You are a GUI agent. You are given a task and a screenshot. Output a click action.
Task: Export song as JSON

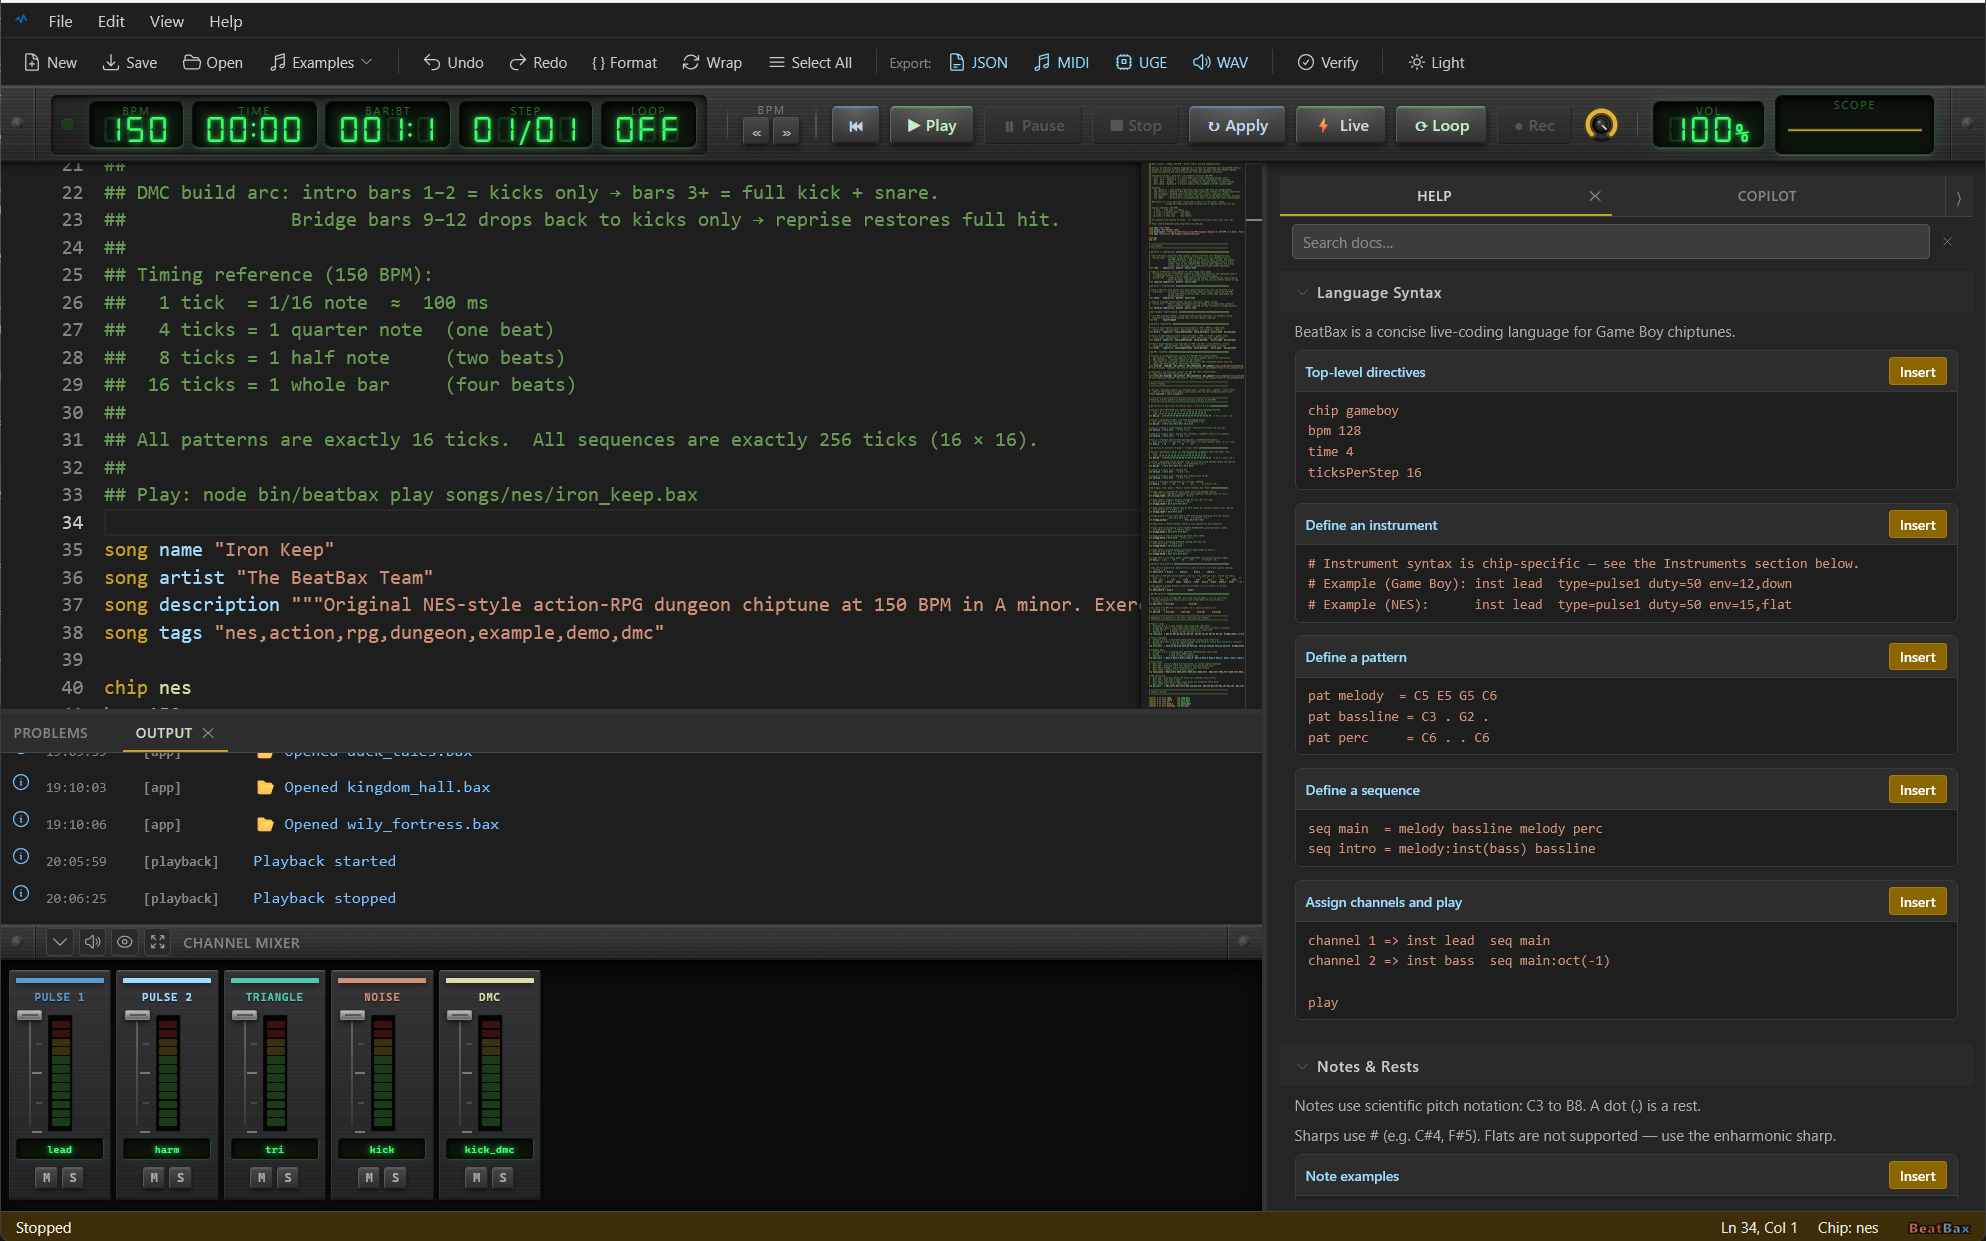tap(978, 62)
